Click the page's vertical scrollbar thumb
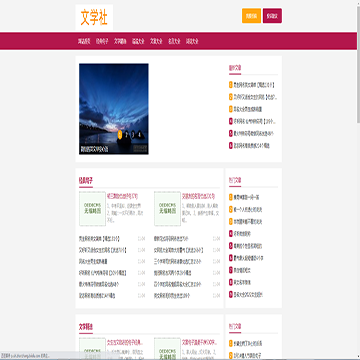 (358, 62)
